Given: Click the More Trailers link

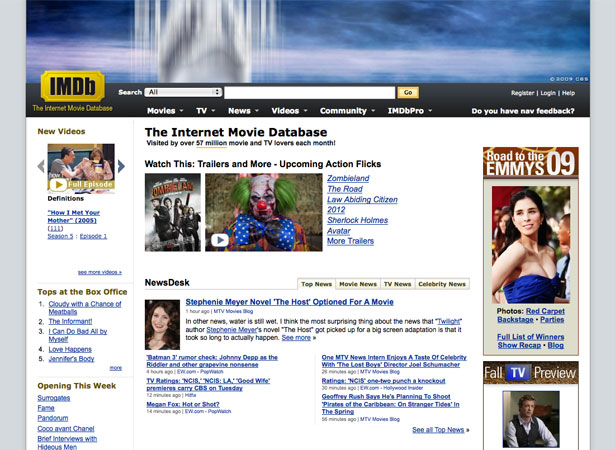Looking at the screenshot, I should point(350,241).
